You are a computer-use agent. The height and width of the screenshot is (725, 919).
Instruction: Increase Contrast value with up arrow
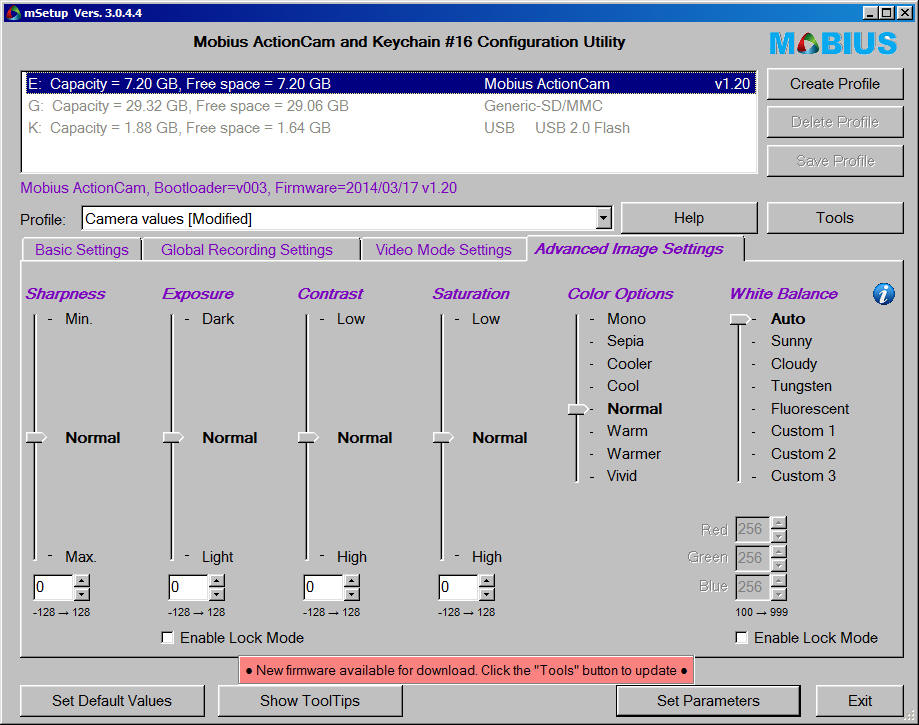[352, 581]
